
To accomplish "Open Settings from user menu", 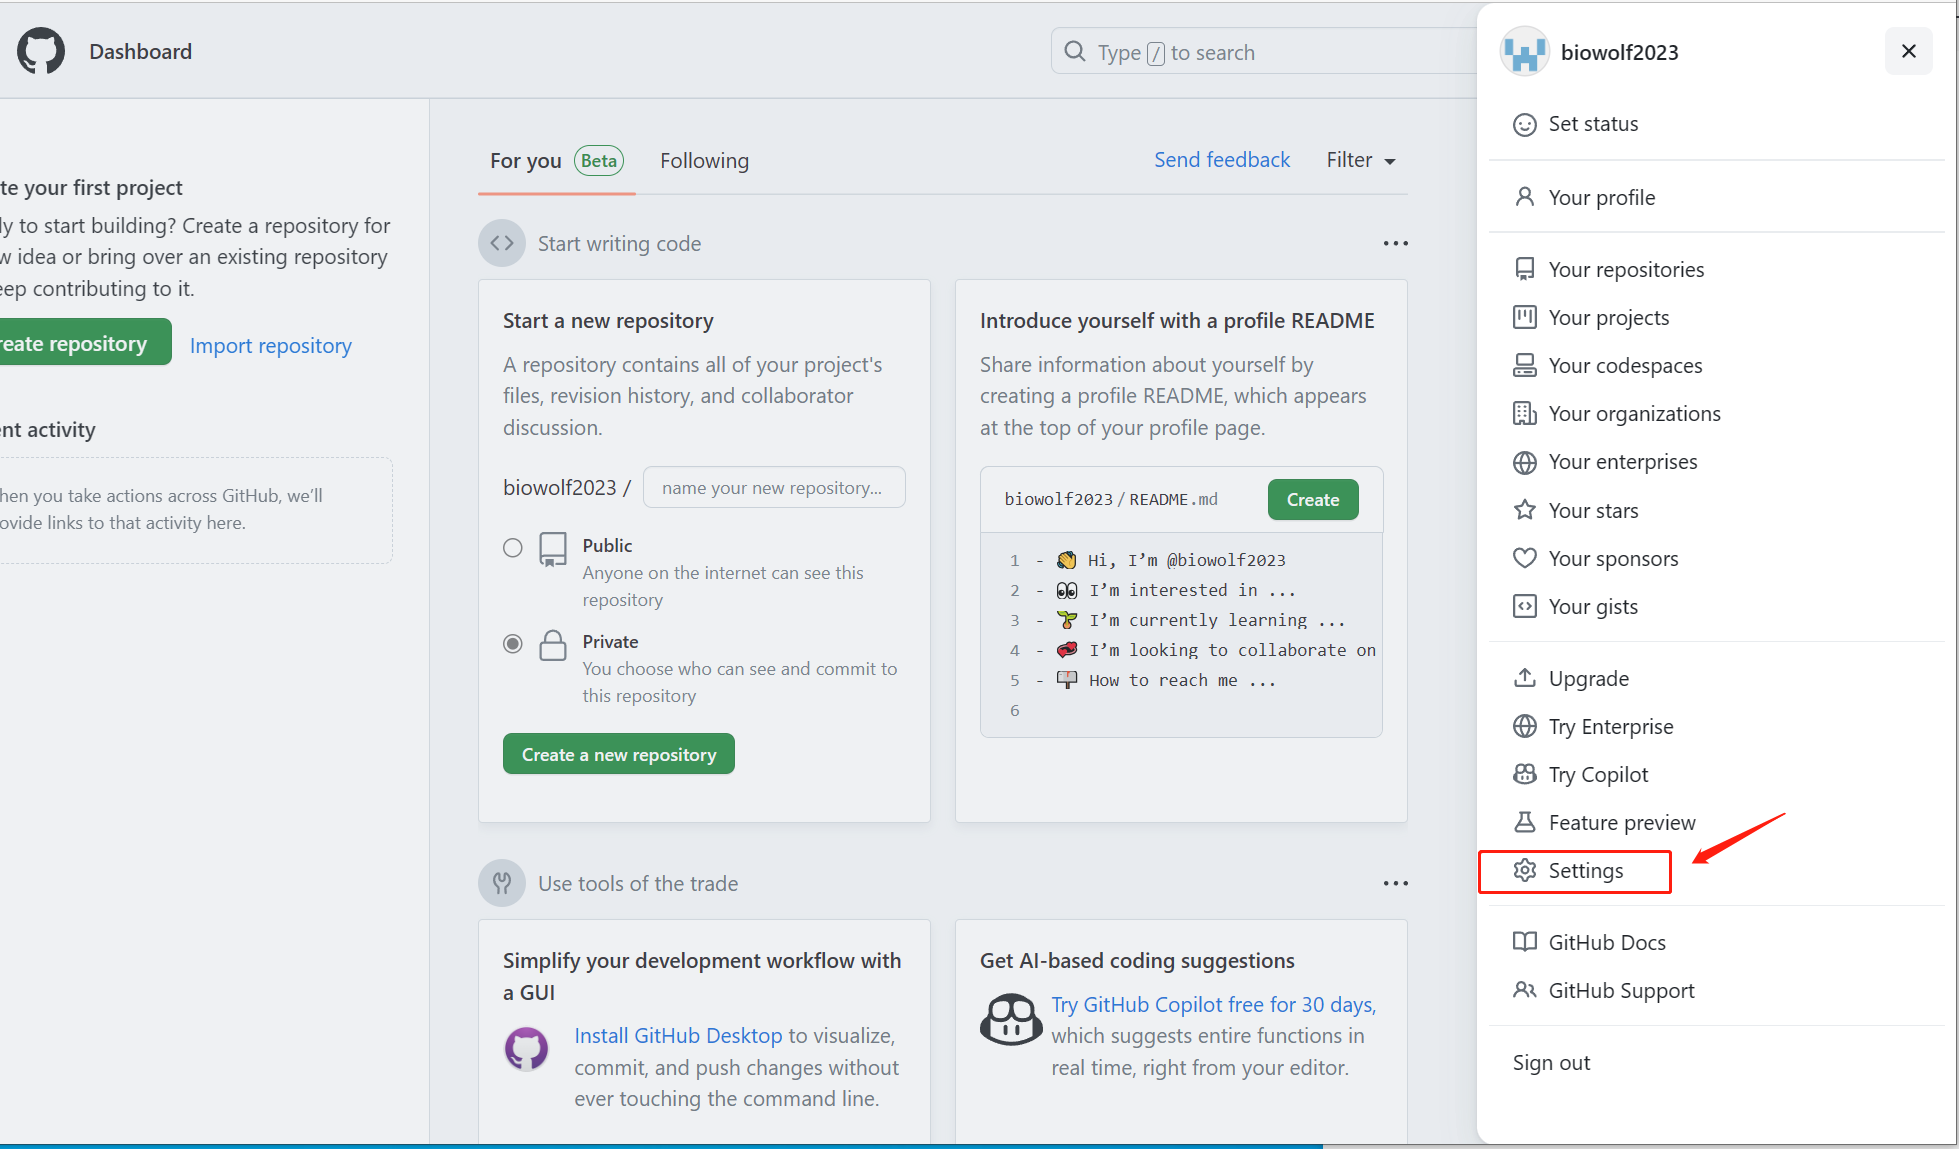I will point(1586,870).
